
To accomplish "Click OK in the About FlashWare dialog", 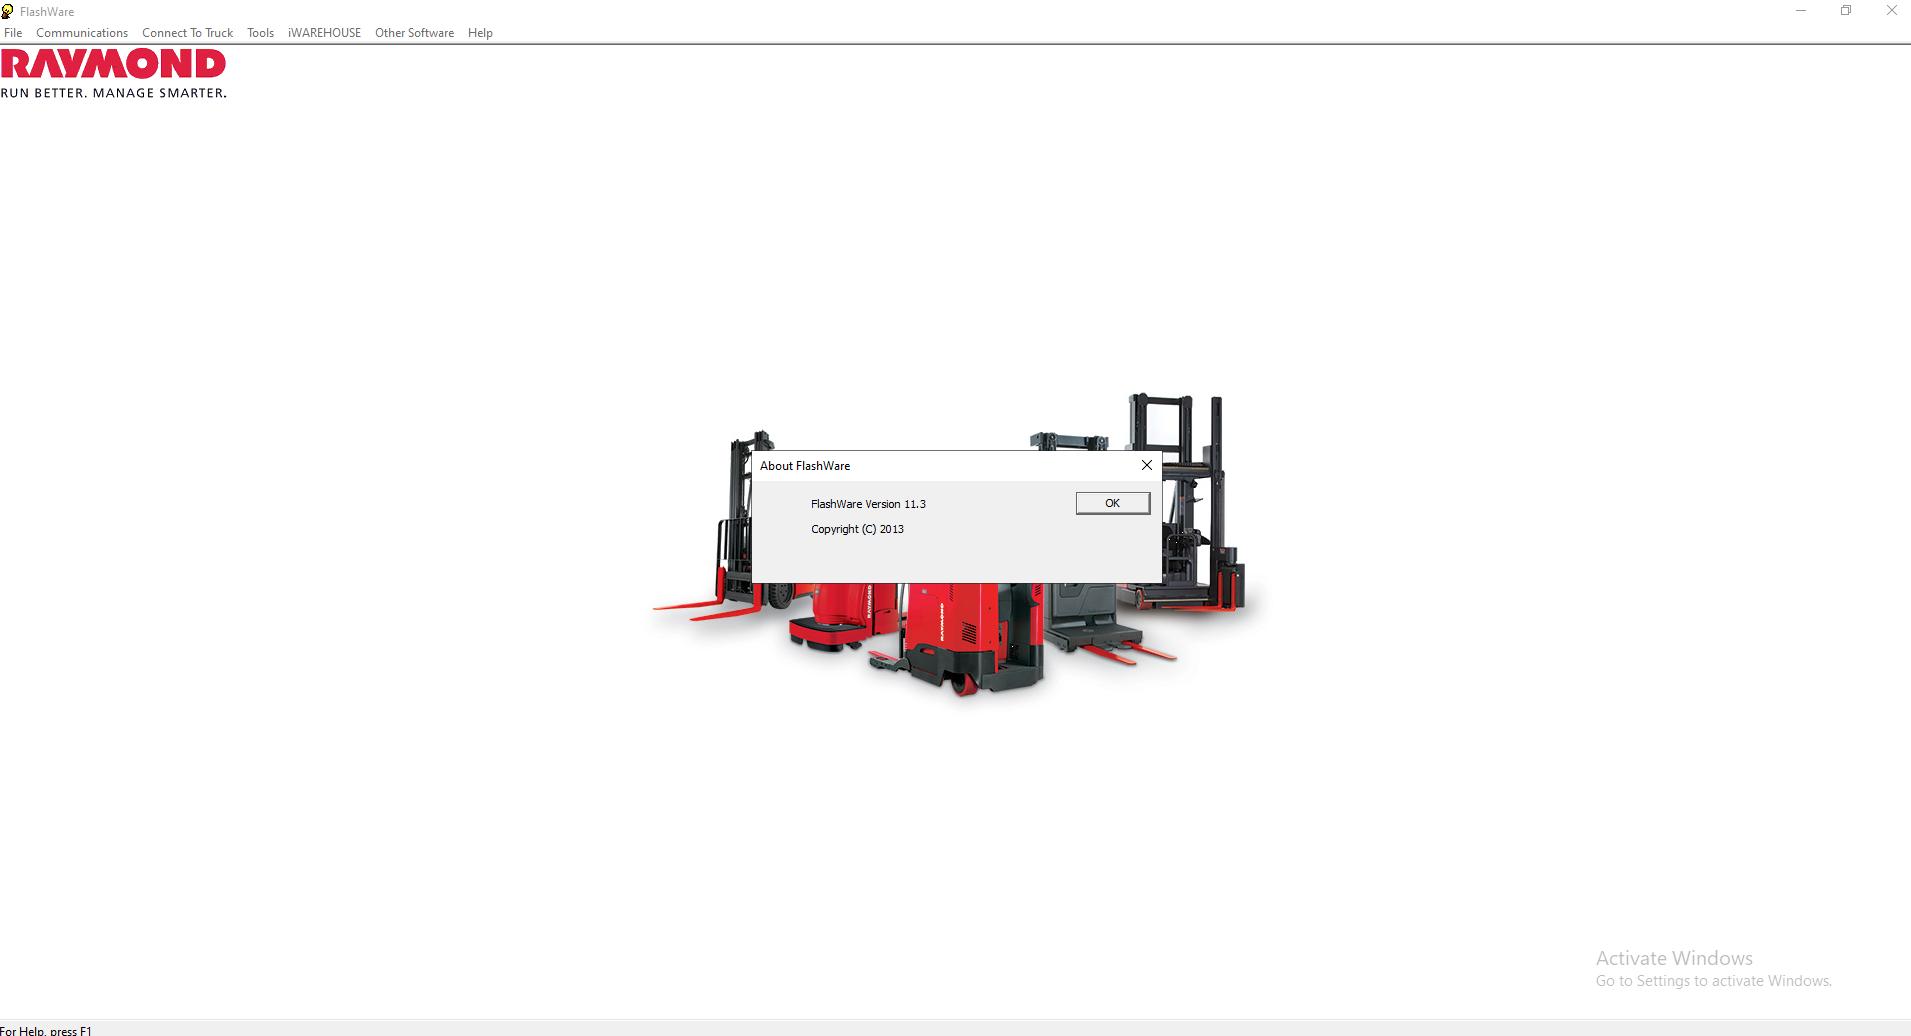I will click(1112, 503).
